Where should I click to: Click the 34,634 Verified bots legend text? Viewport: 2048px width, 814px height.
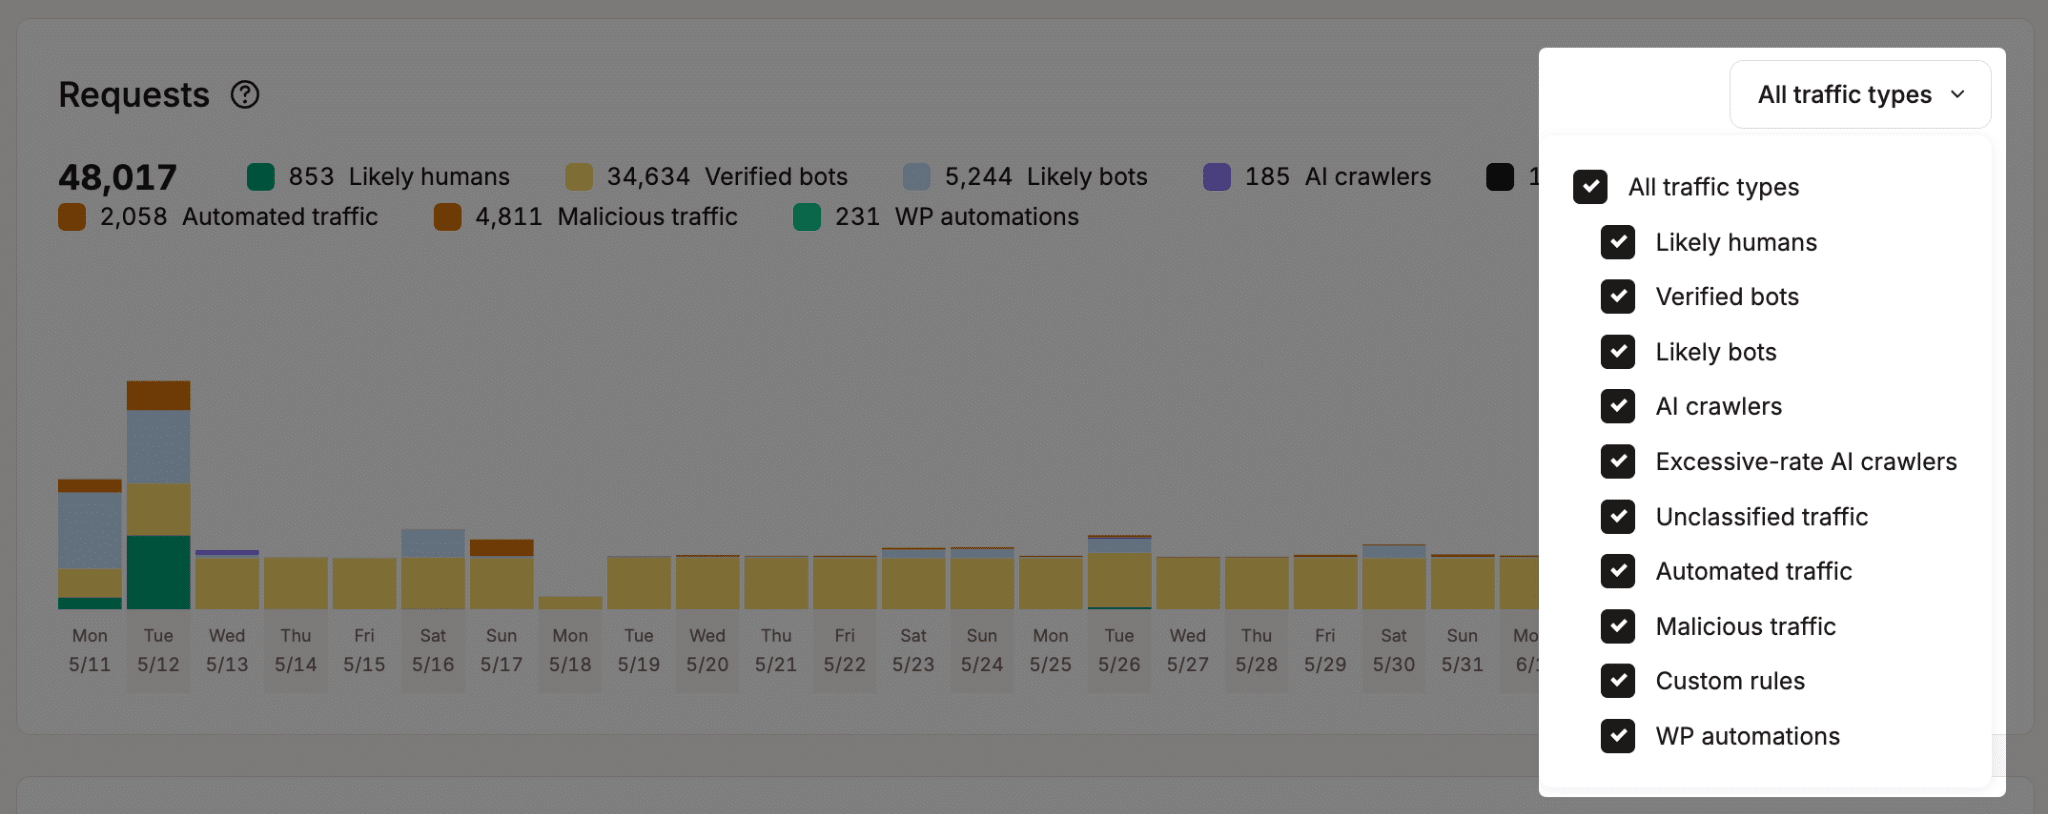(x=727, y=177)
